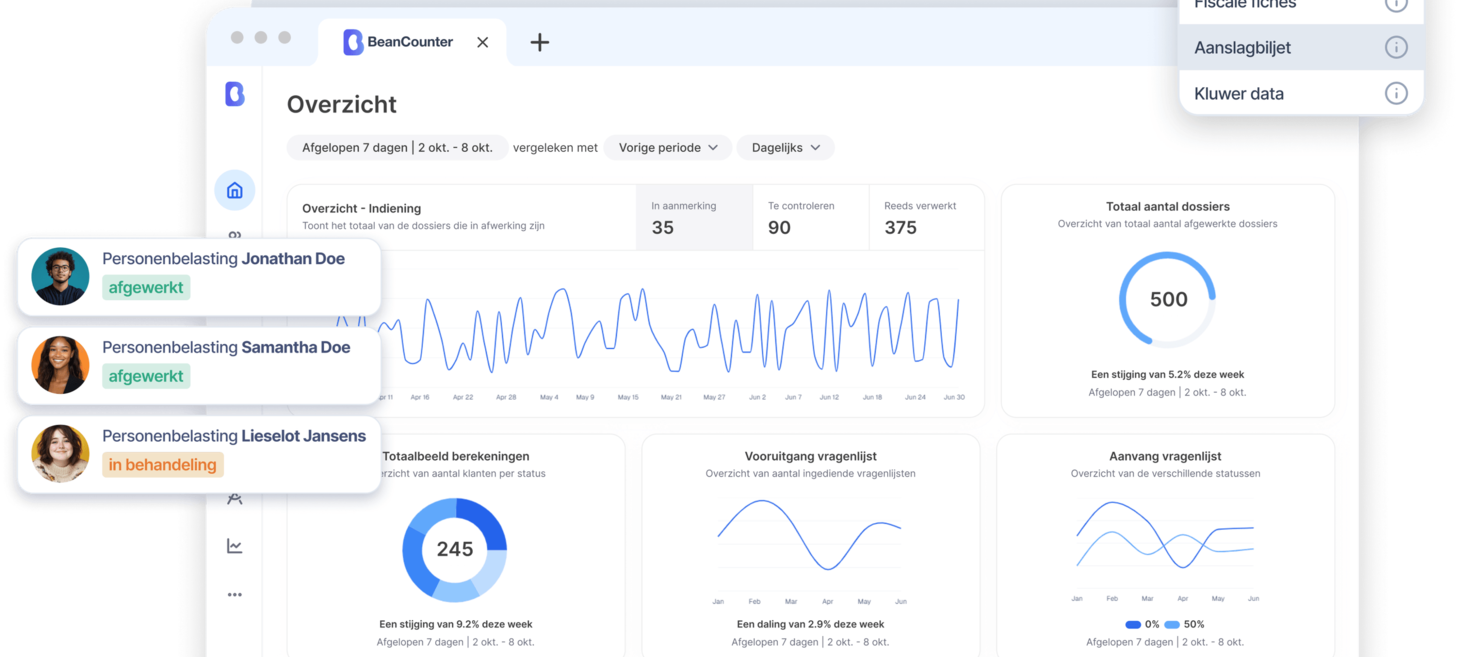Select the In aanmerking tab showing 35

(x=693, y=217)
